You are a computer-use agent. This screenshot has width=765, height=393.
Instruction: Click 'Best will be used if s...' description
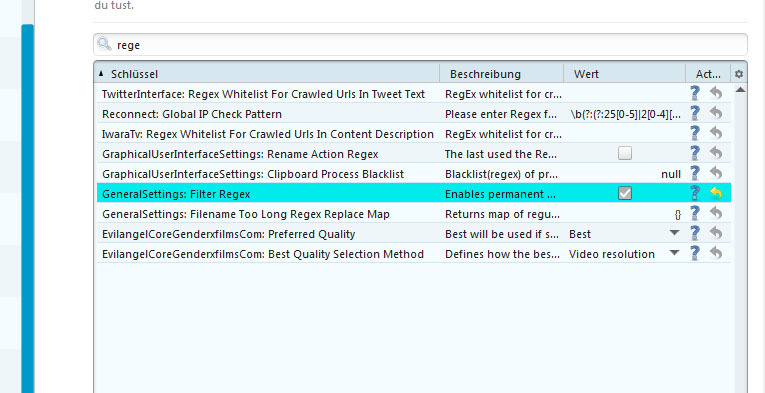coord(502,234)
